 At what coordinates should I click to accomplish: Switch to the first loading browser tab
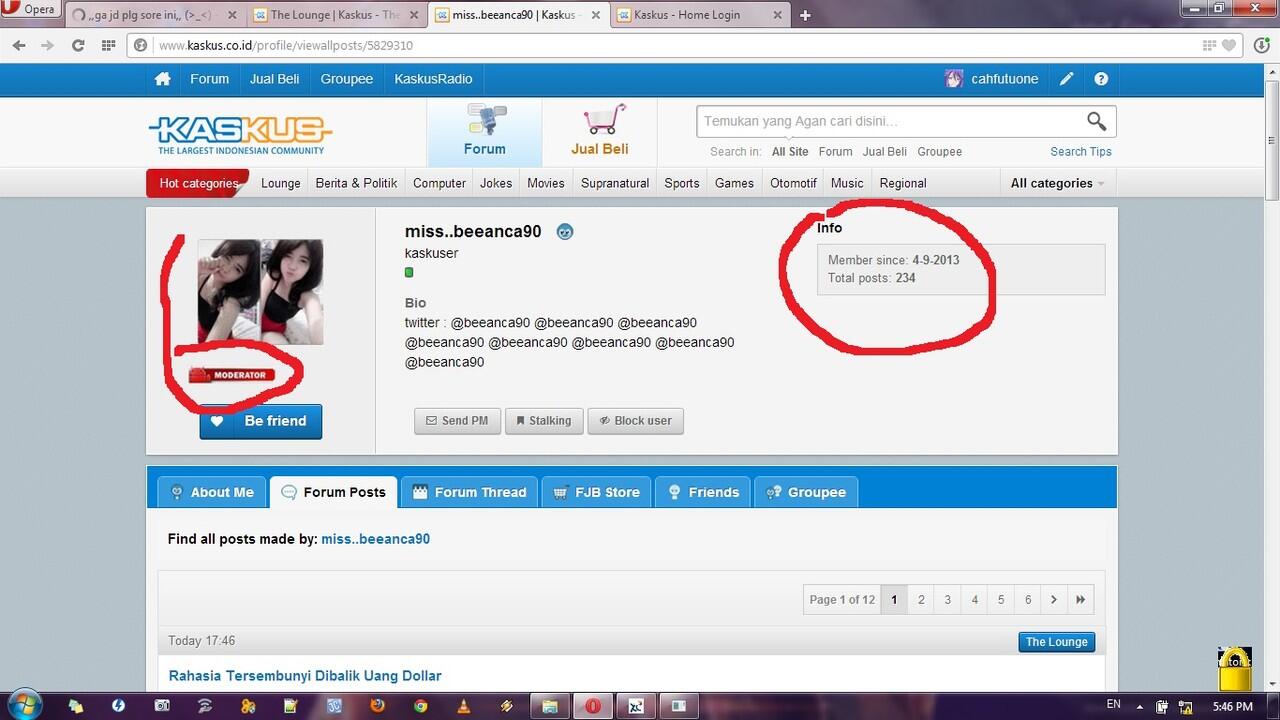[x=156, y=15]
